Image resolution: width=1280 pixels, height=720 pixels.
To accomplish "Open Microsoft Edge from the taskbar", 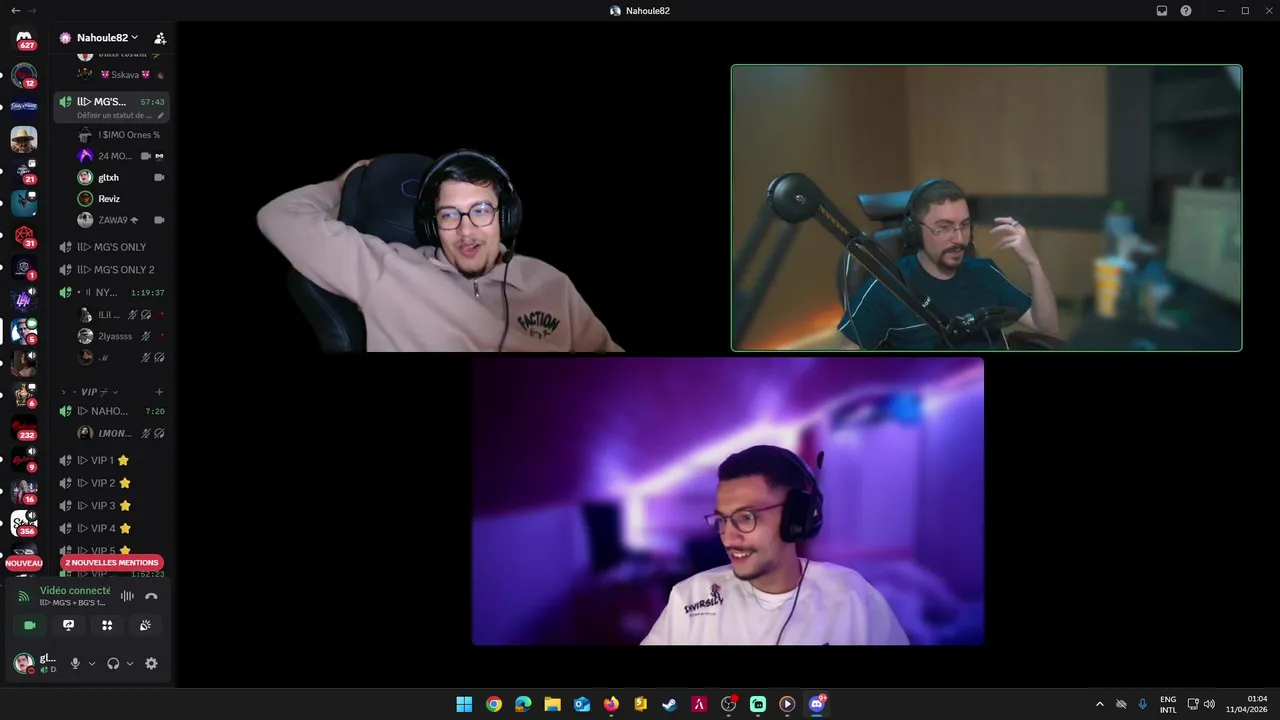I will 523,704.
